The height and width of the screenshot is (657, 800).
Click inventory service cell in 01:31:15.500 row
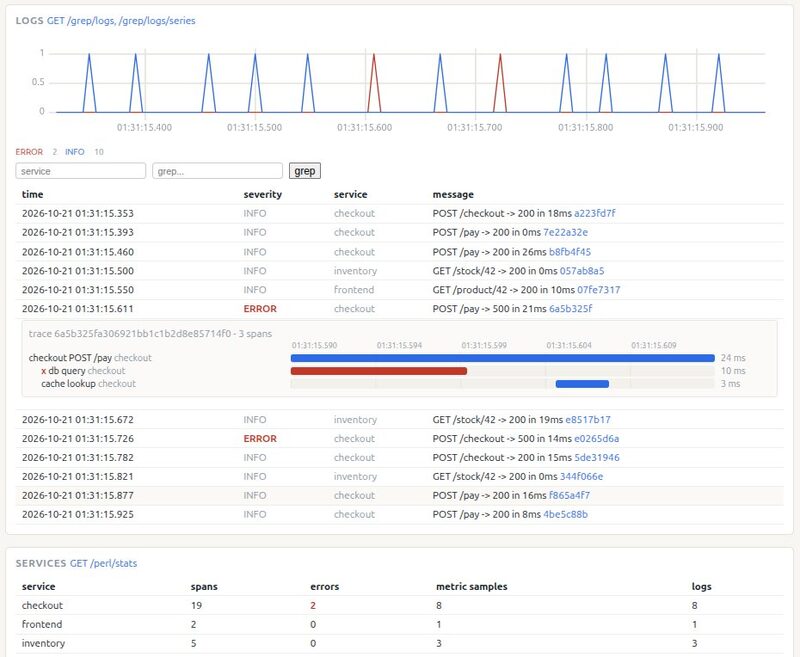pos(356,271)
